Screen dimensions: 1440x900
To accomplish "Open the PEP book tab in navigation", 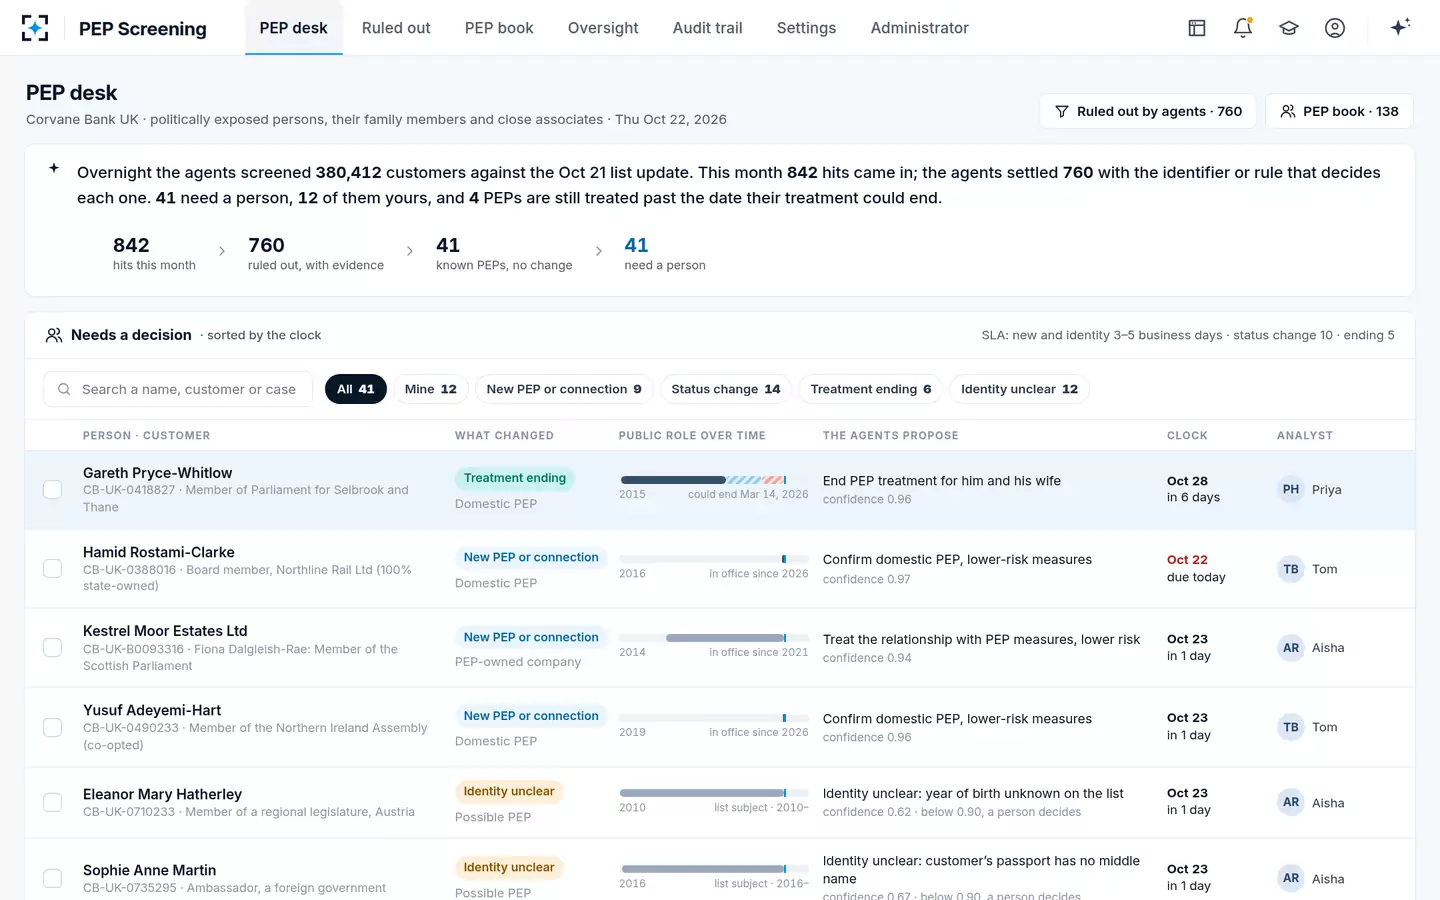I will (x=499, y=28).
